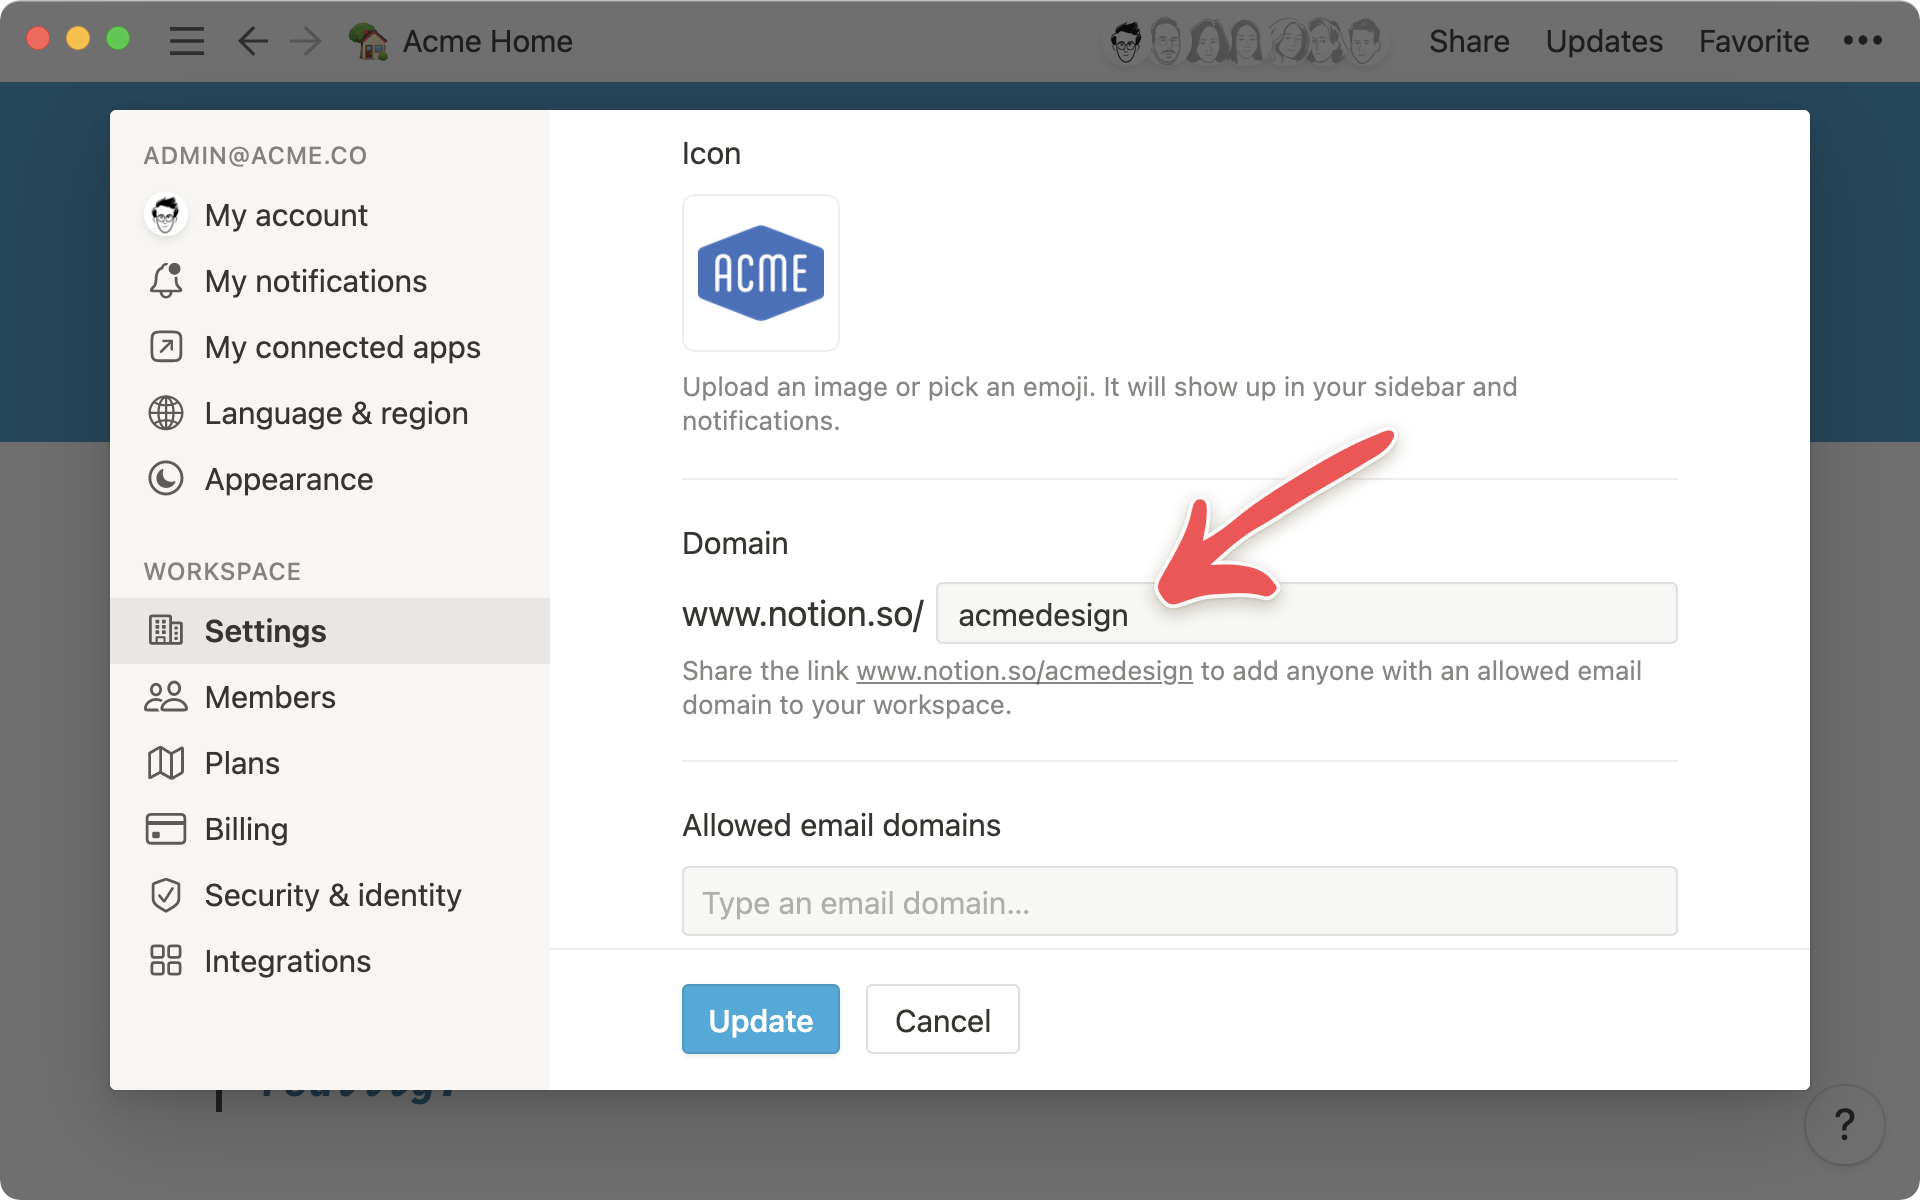Click the Settings grid icon in workspace
The width and height of the screenshot is (1920, 1200).
(x=166, y=629)
